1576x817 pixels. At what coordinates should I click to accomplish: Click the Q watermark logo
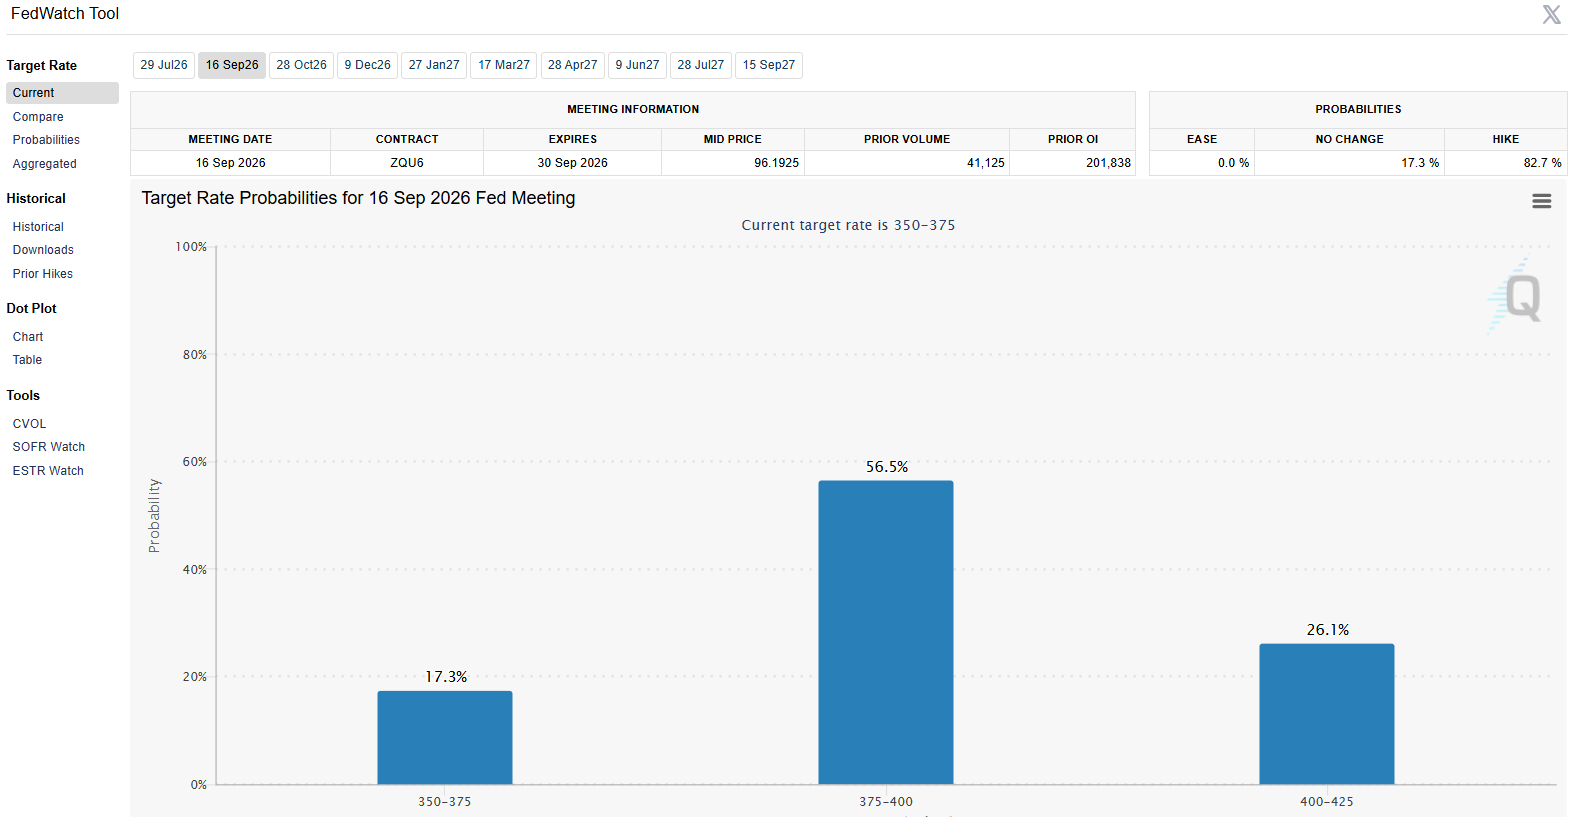pos(1515,296)
